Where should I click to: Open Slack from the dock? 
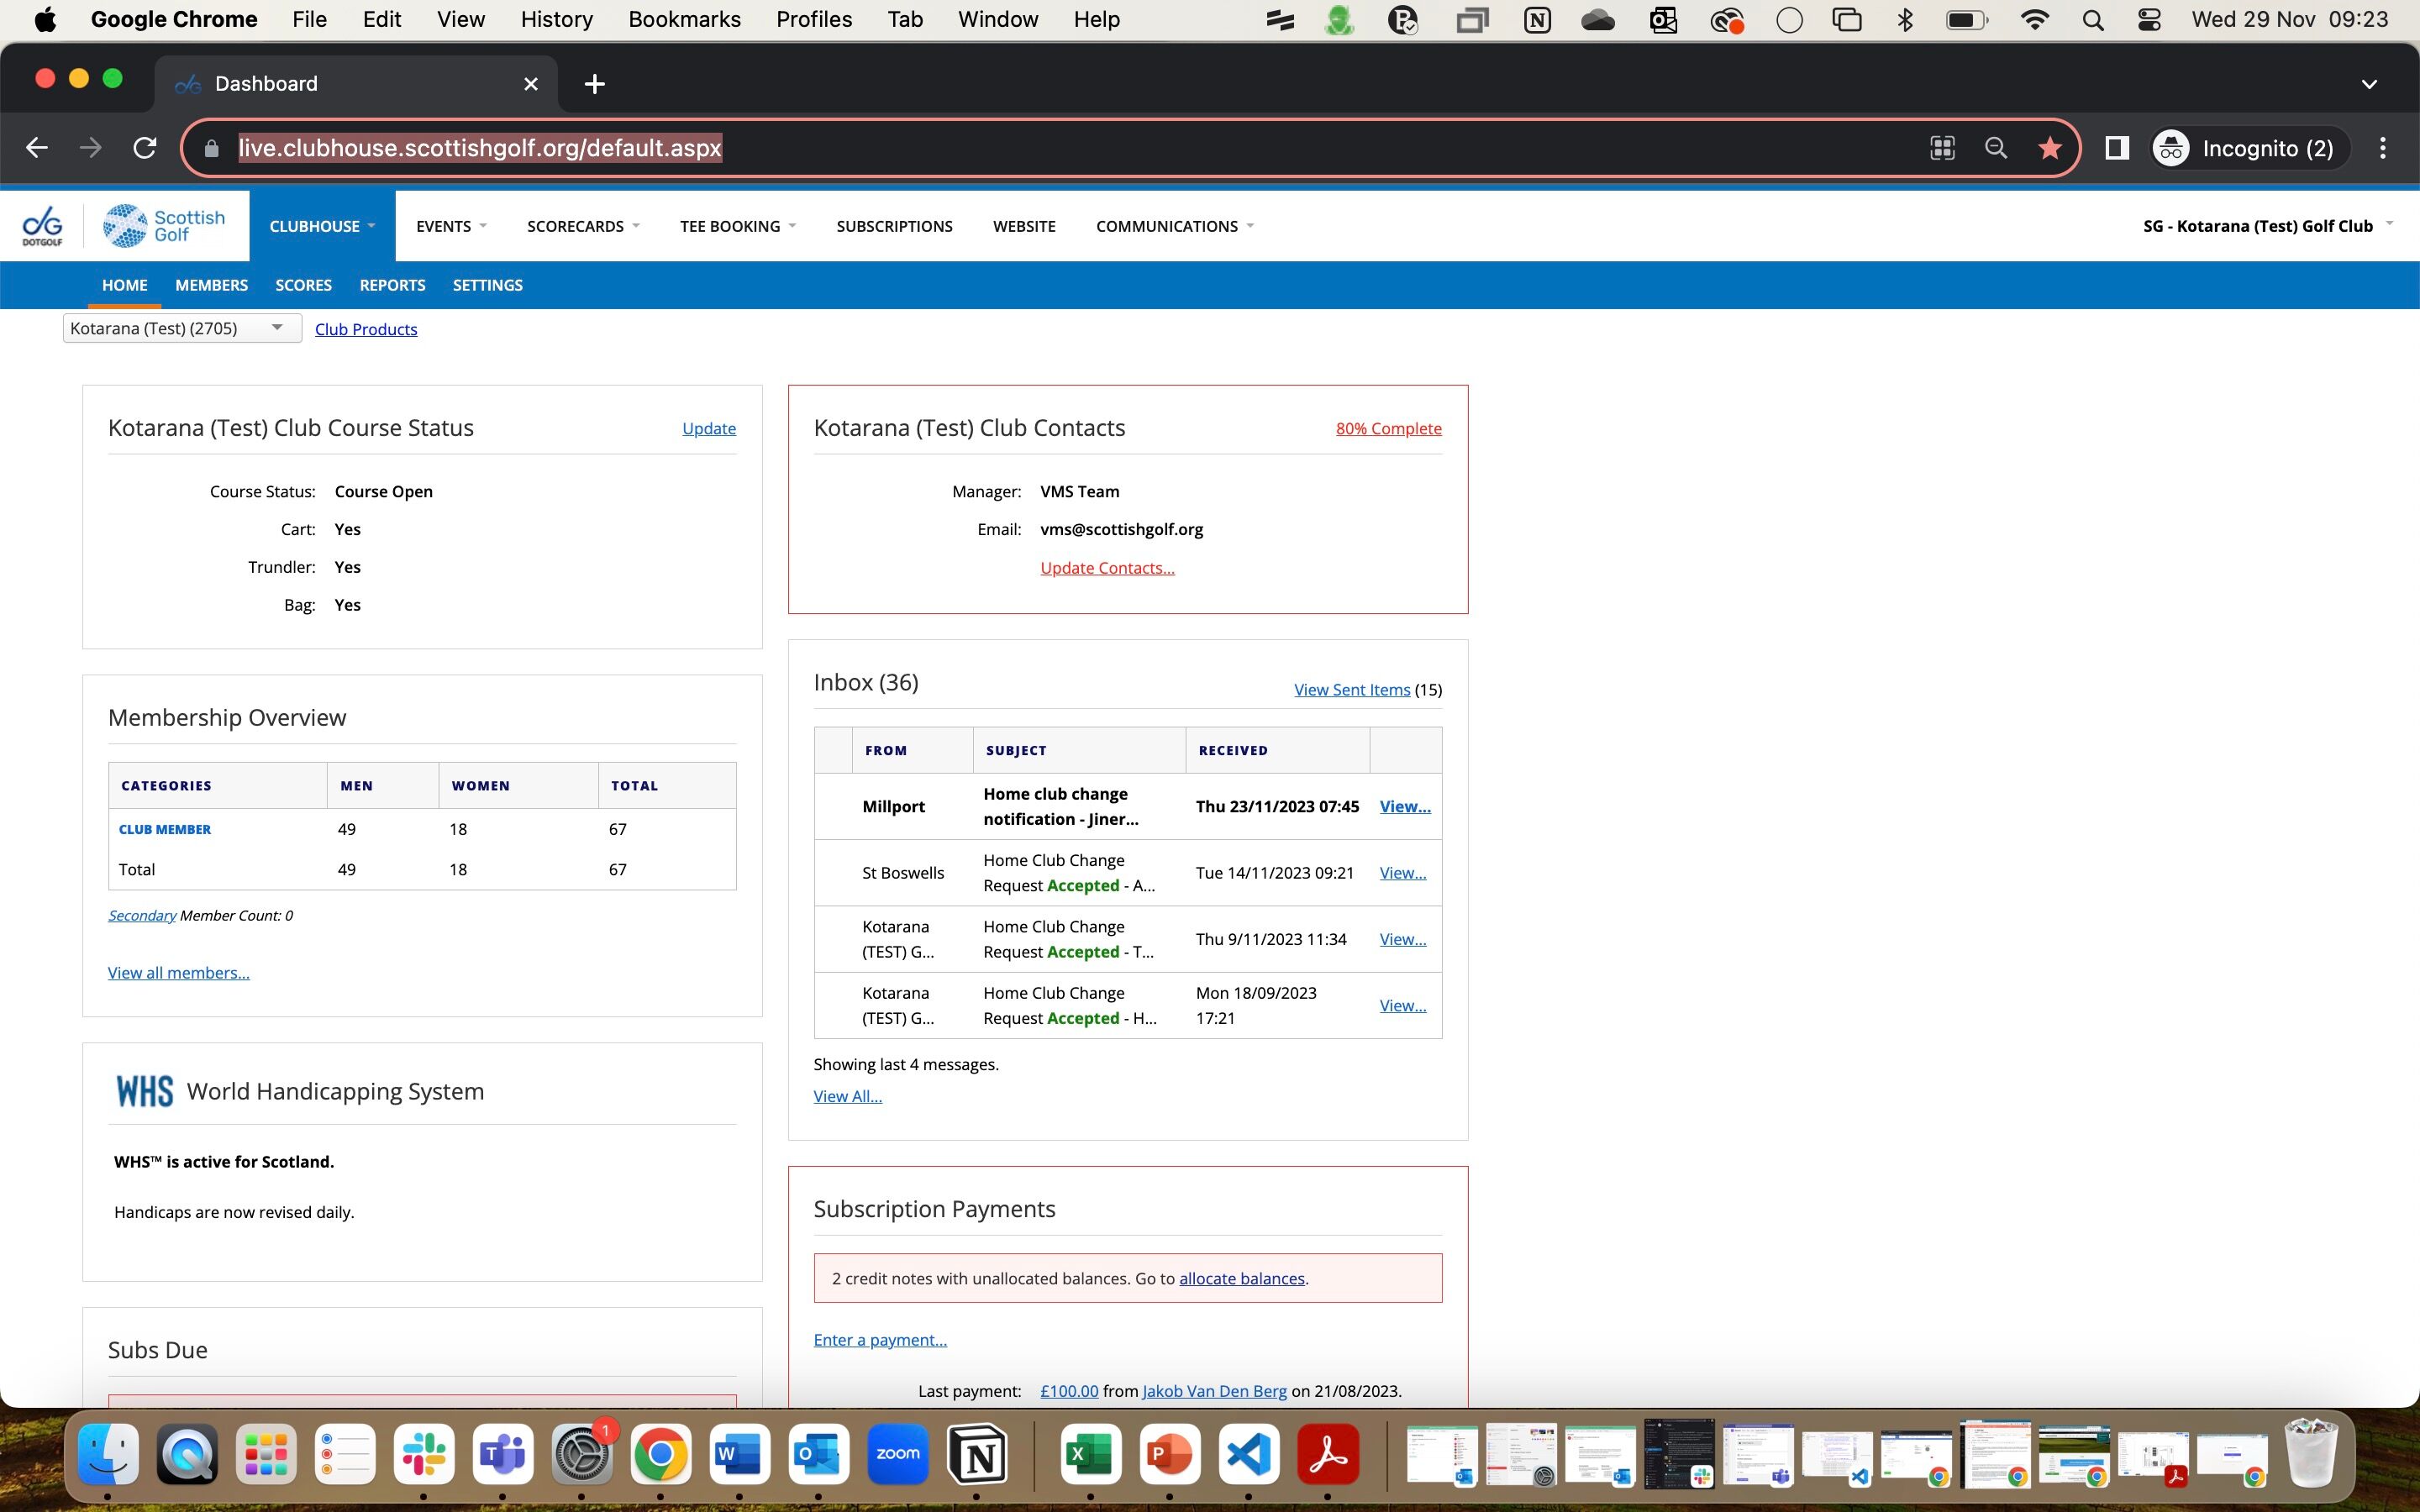pyautogui.click(x=424, y=1454)
